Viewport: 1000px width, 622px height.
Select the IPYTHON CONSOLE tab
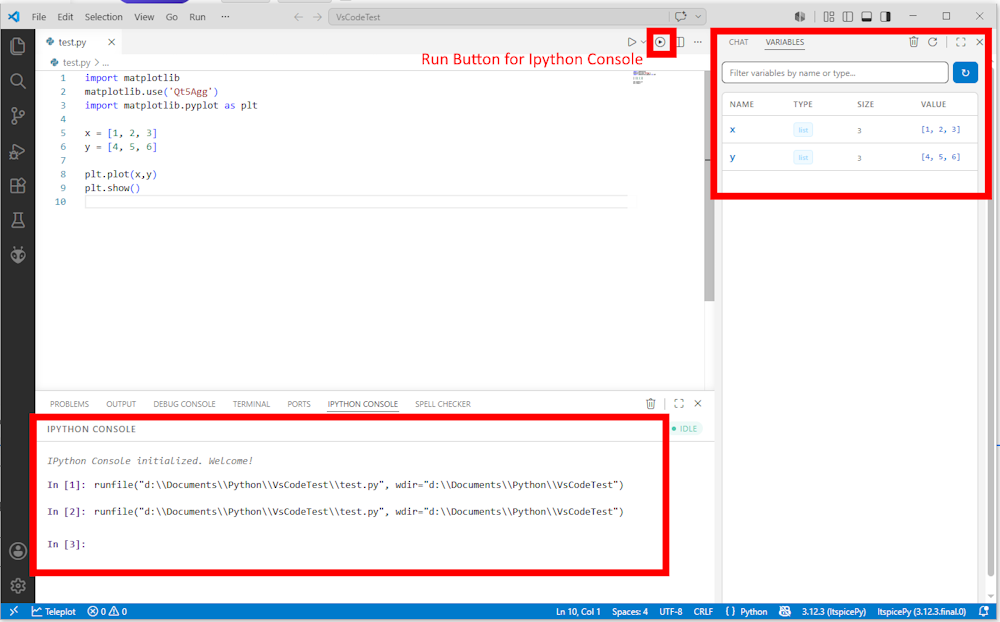(x=363, y=404)
